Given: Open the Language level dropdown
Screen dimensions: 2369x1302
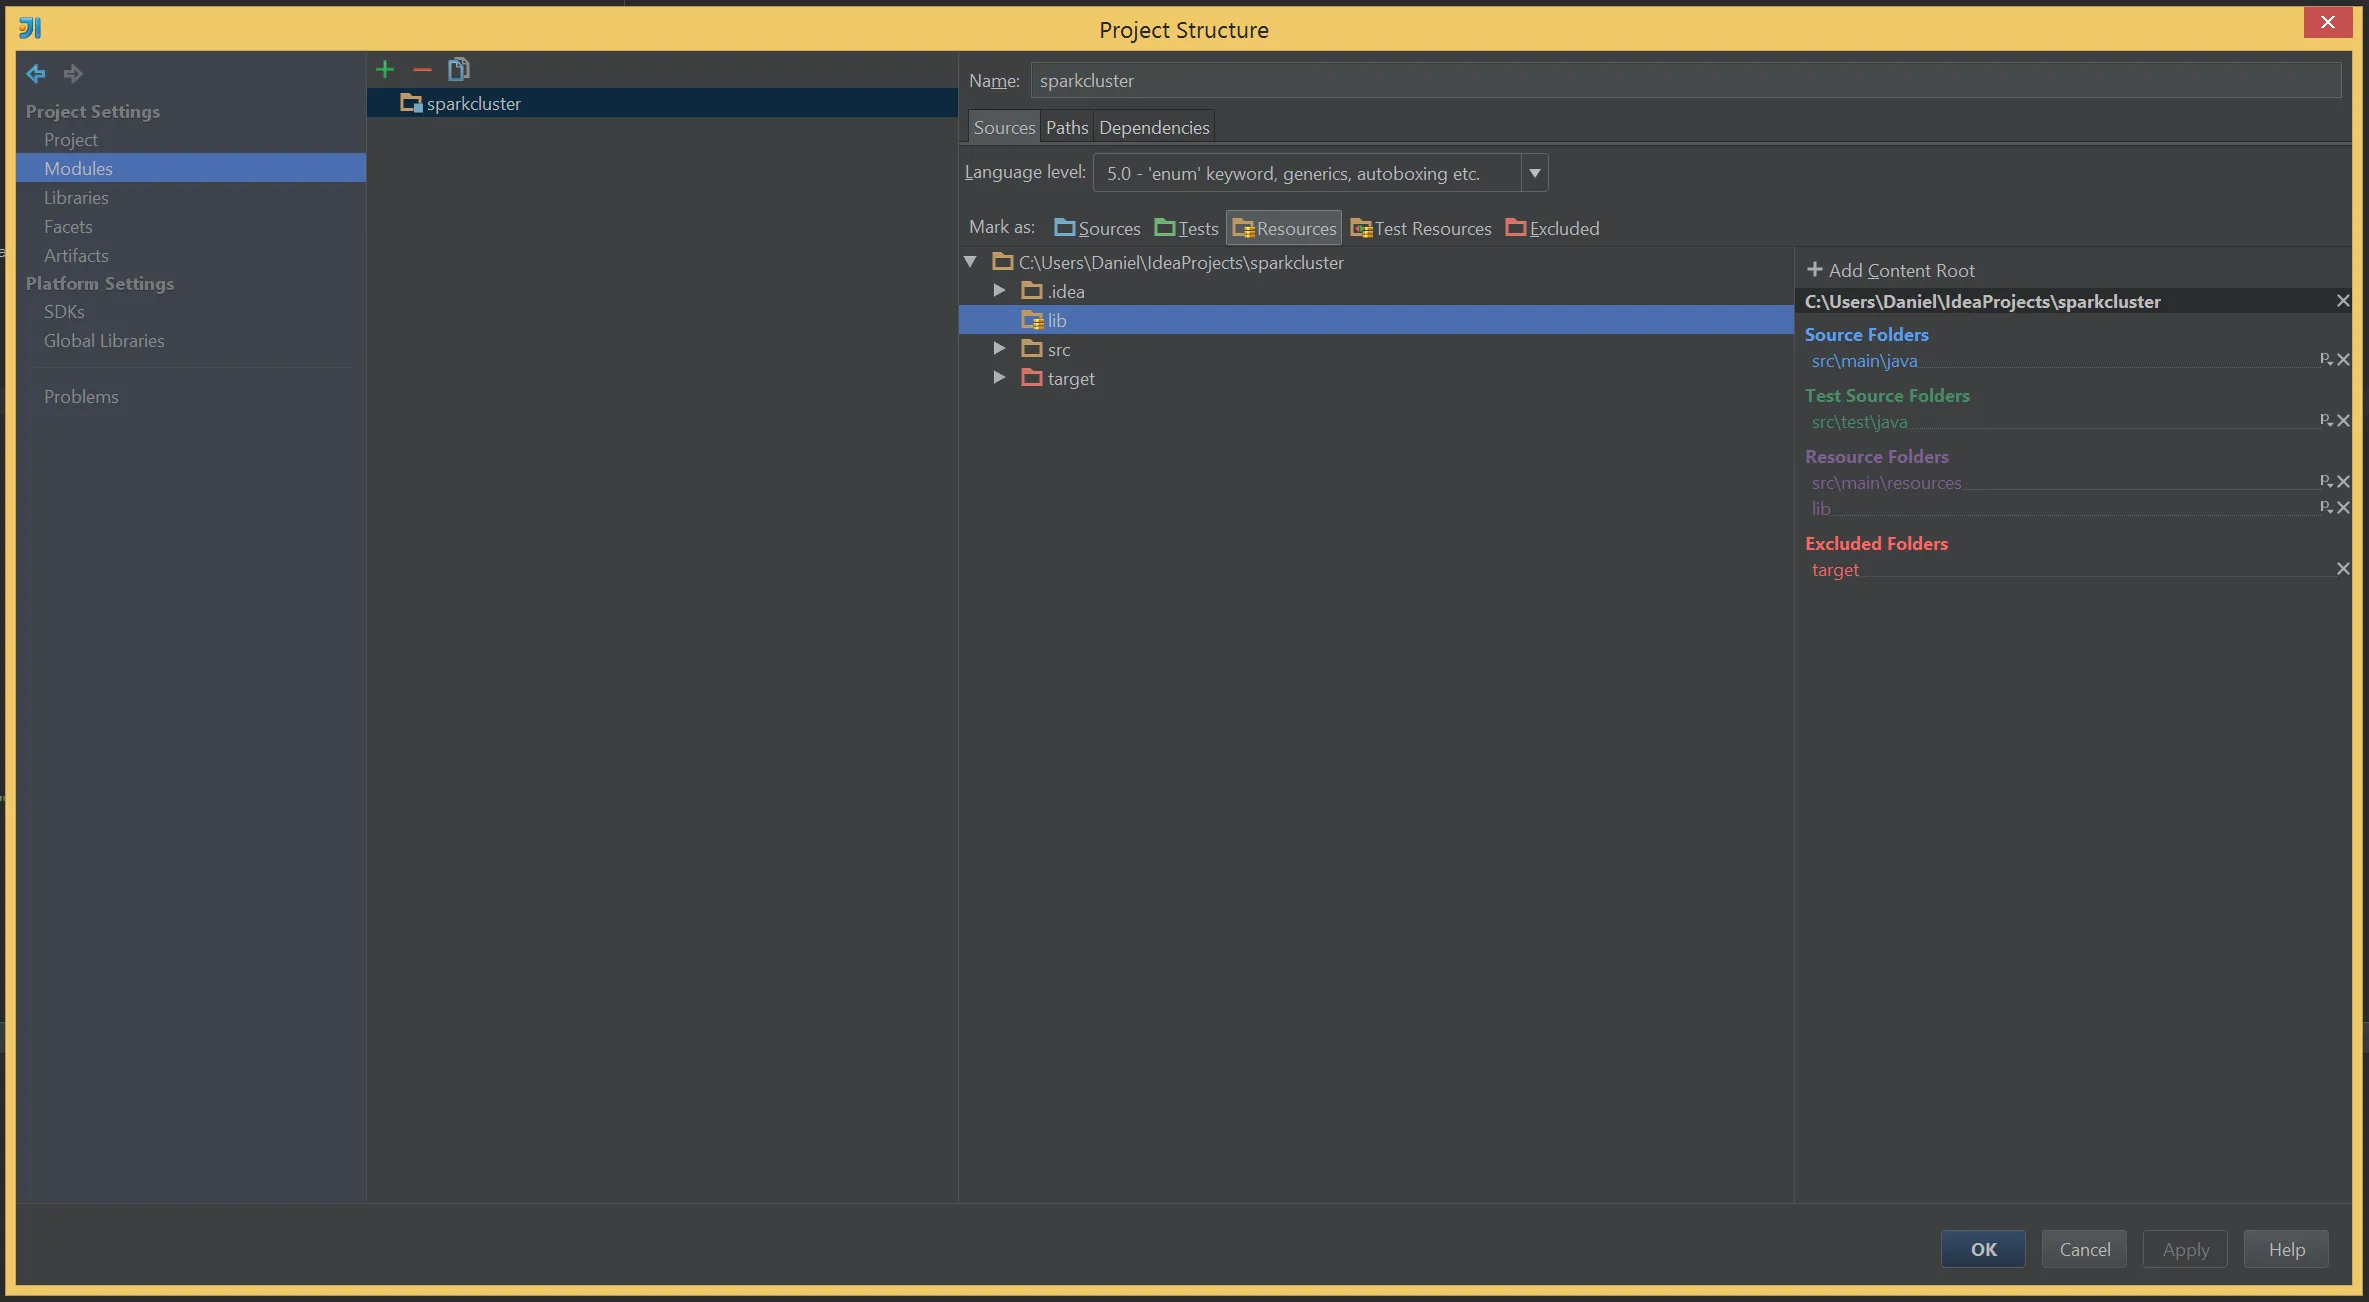Looking at the screenshot, I should pyautogui.click(x=1534, y=173).
